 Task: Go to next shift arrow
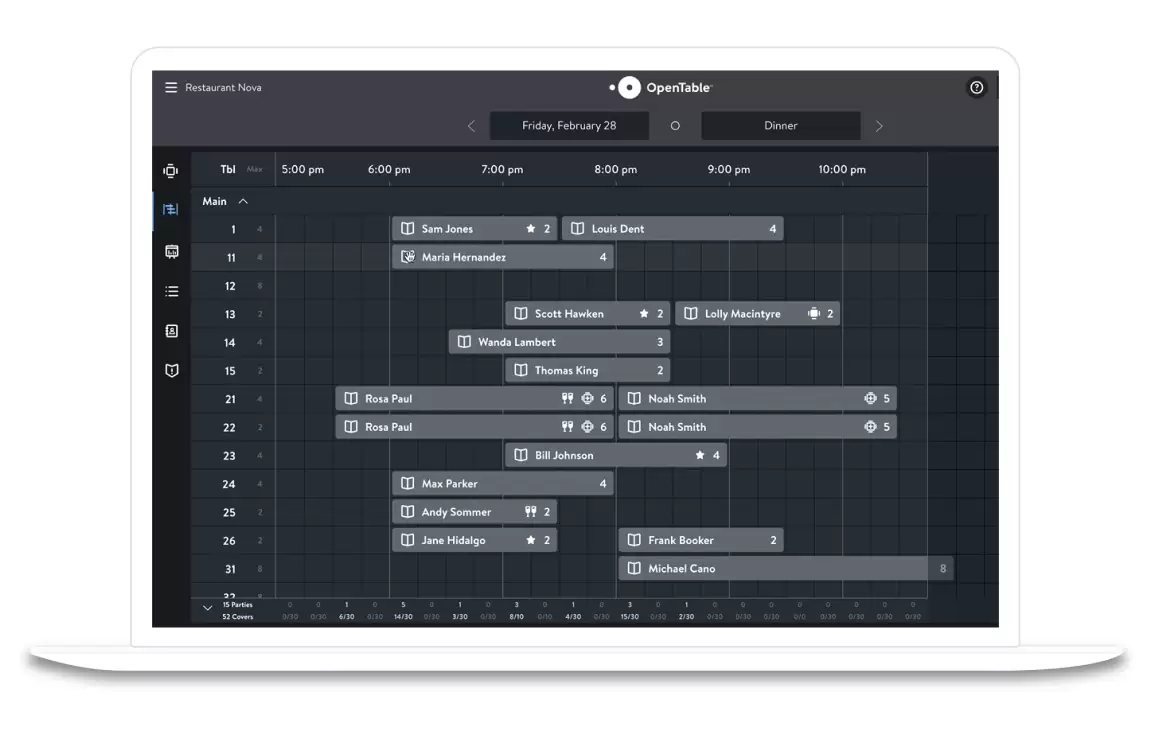point(879,126)
